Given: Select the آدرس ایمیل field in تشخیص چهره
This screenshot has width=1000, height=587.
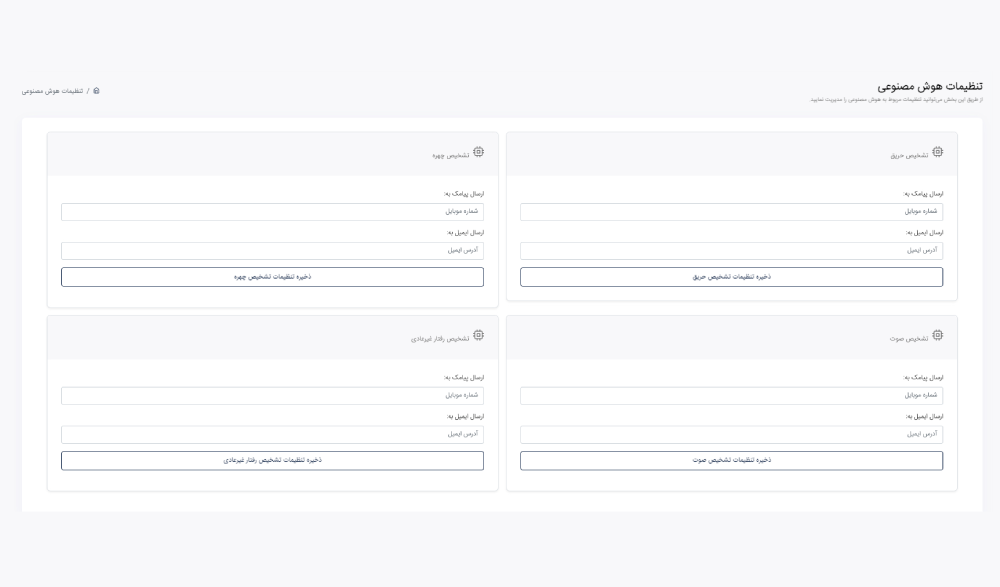Looking at the screenshot, I should (272, 251).
